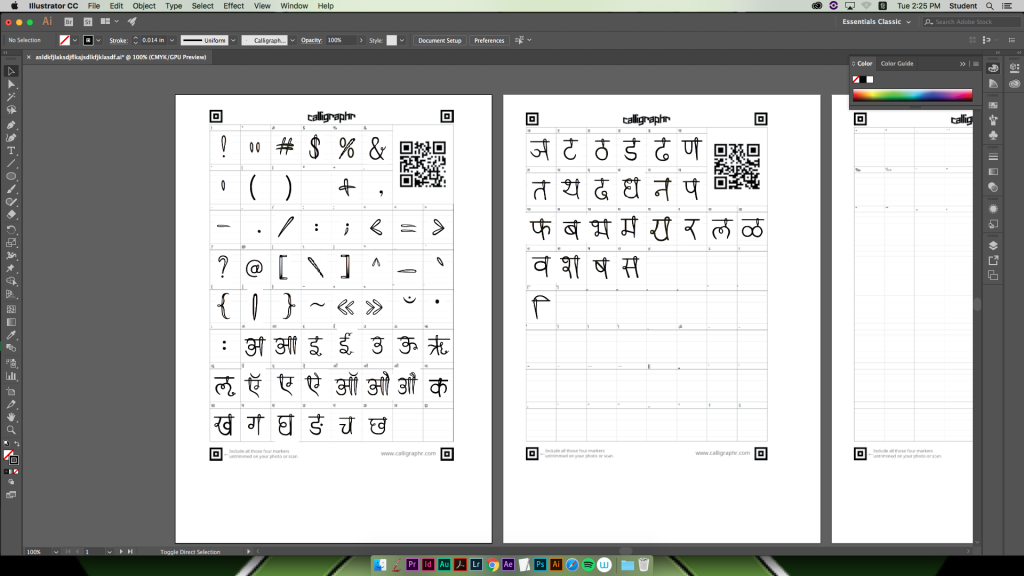
Task: Reset default fill and stroke
Action: coord(7,444)
